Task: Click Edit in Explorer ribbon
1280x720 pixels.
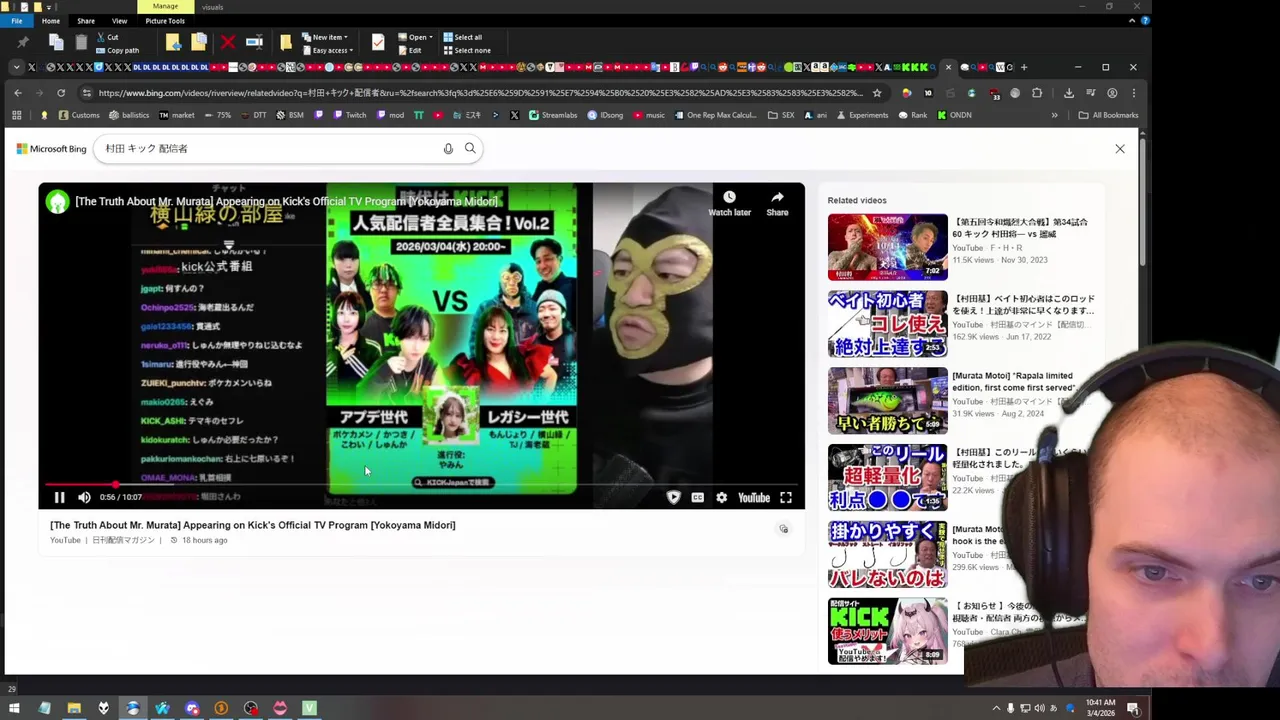Action: [410, 50]
